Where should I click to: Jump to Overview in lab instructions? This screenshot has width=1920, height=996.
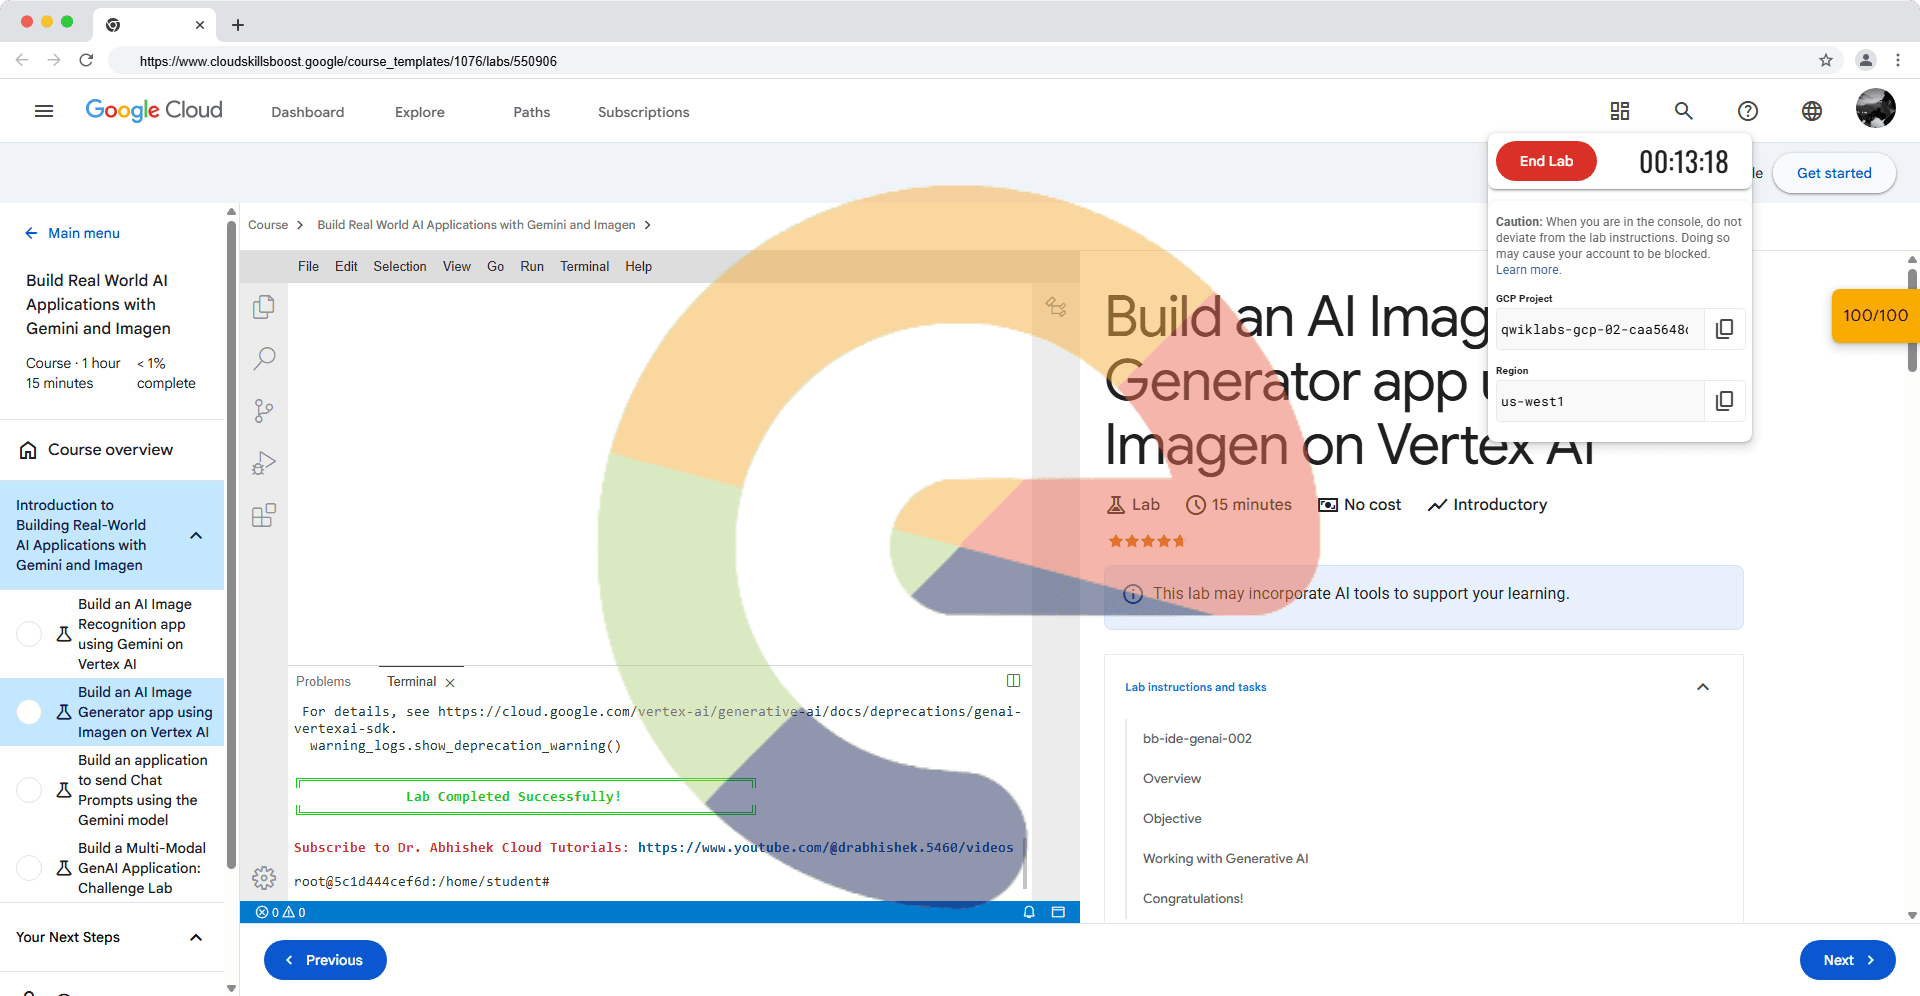point(1172,778)
